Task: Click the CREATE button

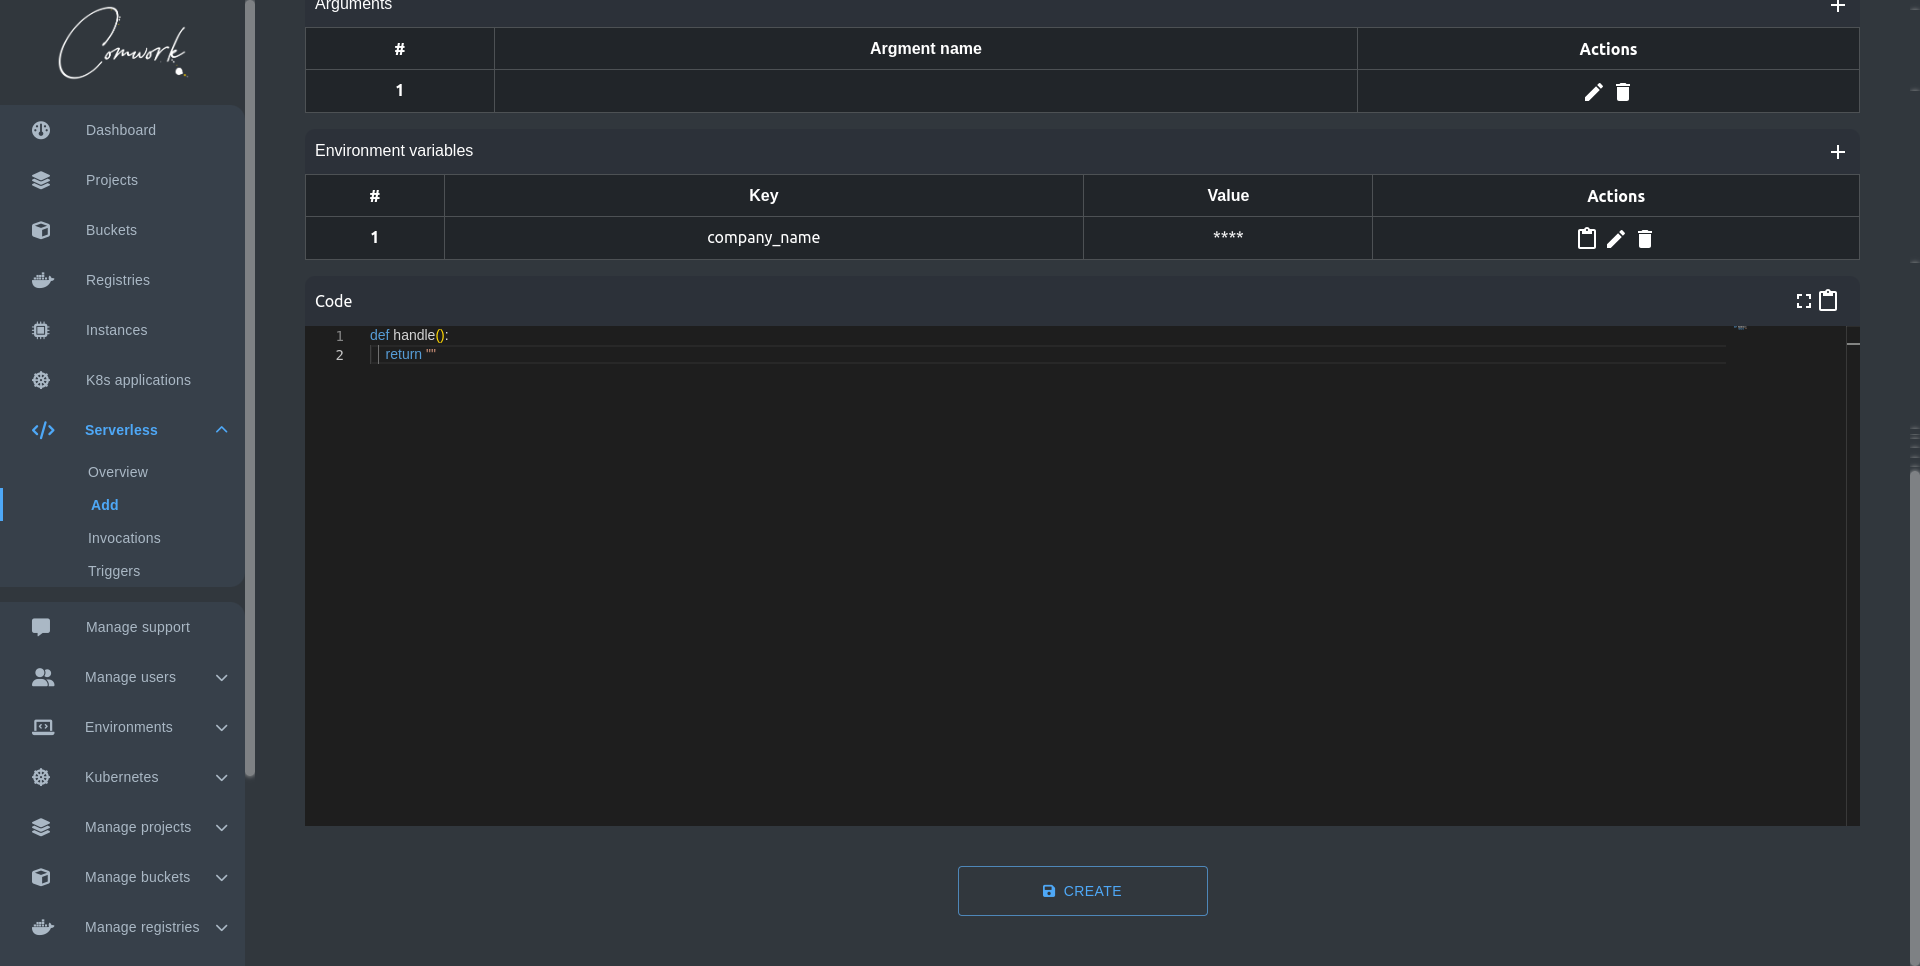Action: [1082, 891]
